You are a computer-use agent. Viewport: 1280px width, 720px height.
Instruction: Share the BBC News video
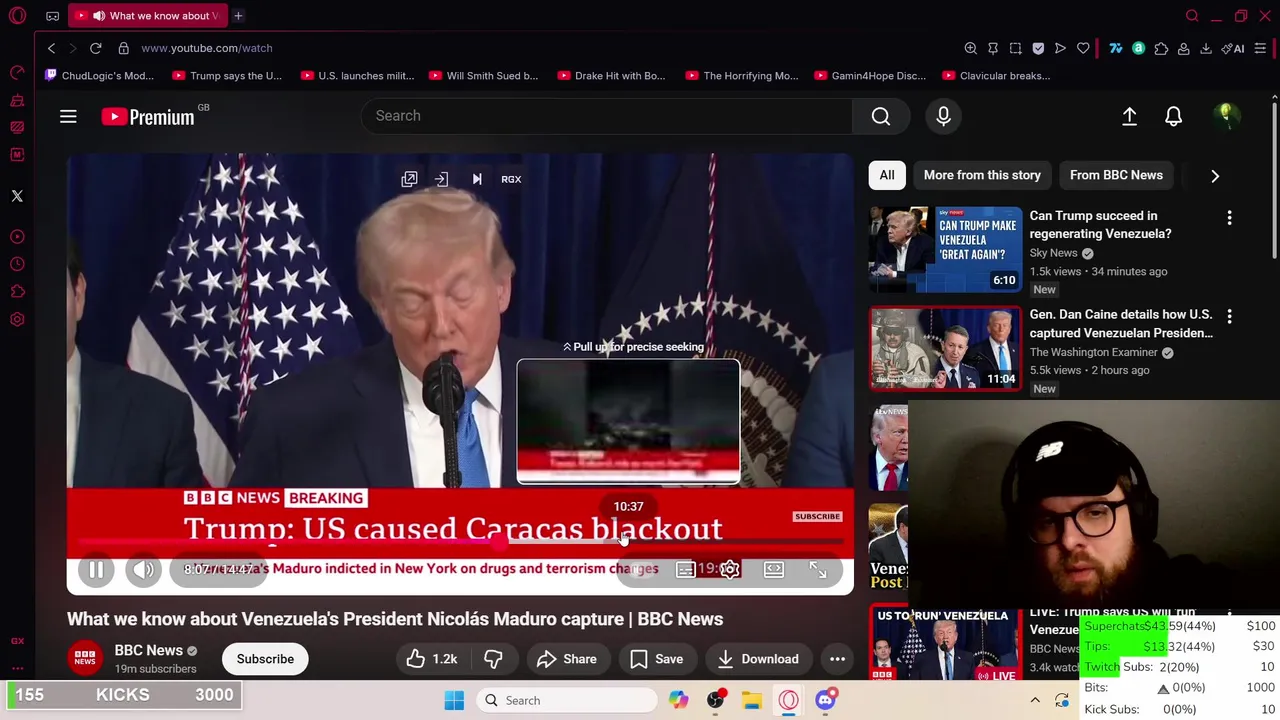(x=567, y=659)
